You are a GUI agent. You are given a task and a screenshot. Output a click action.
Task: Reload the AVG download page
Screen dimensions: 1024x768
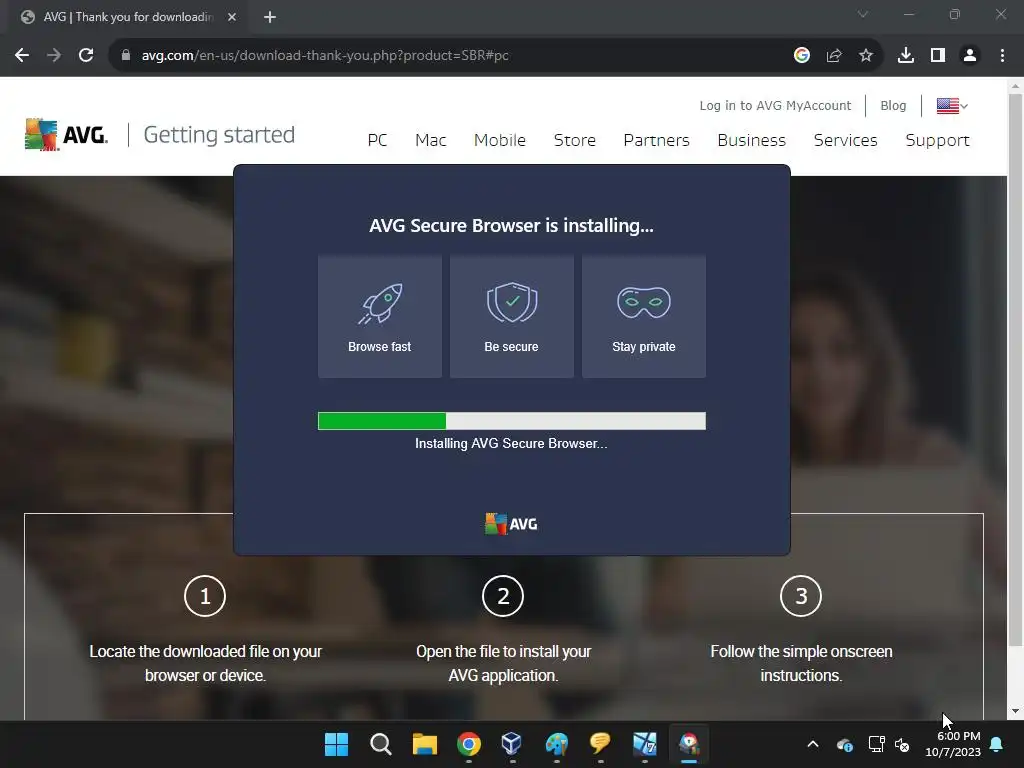pyautogui.click(x=86, y=56)
